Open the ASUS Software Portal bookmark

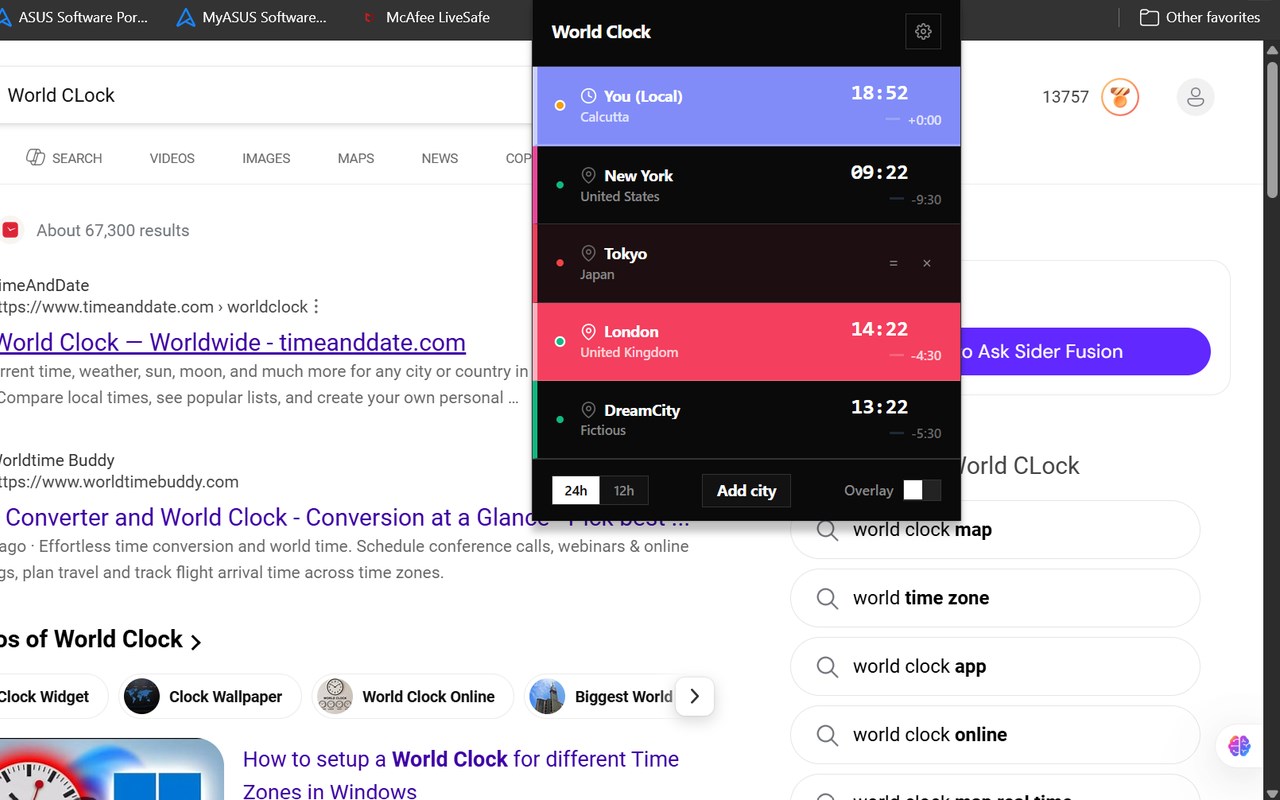pos(76,17)
